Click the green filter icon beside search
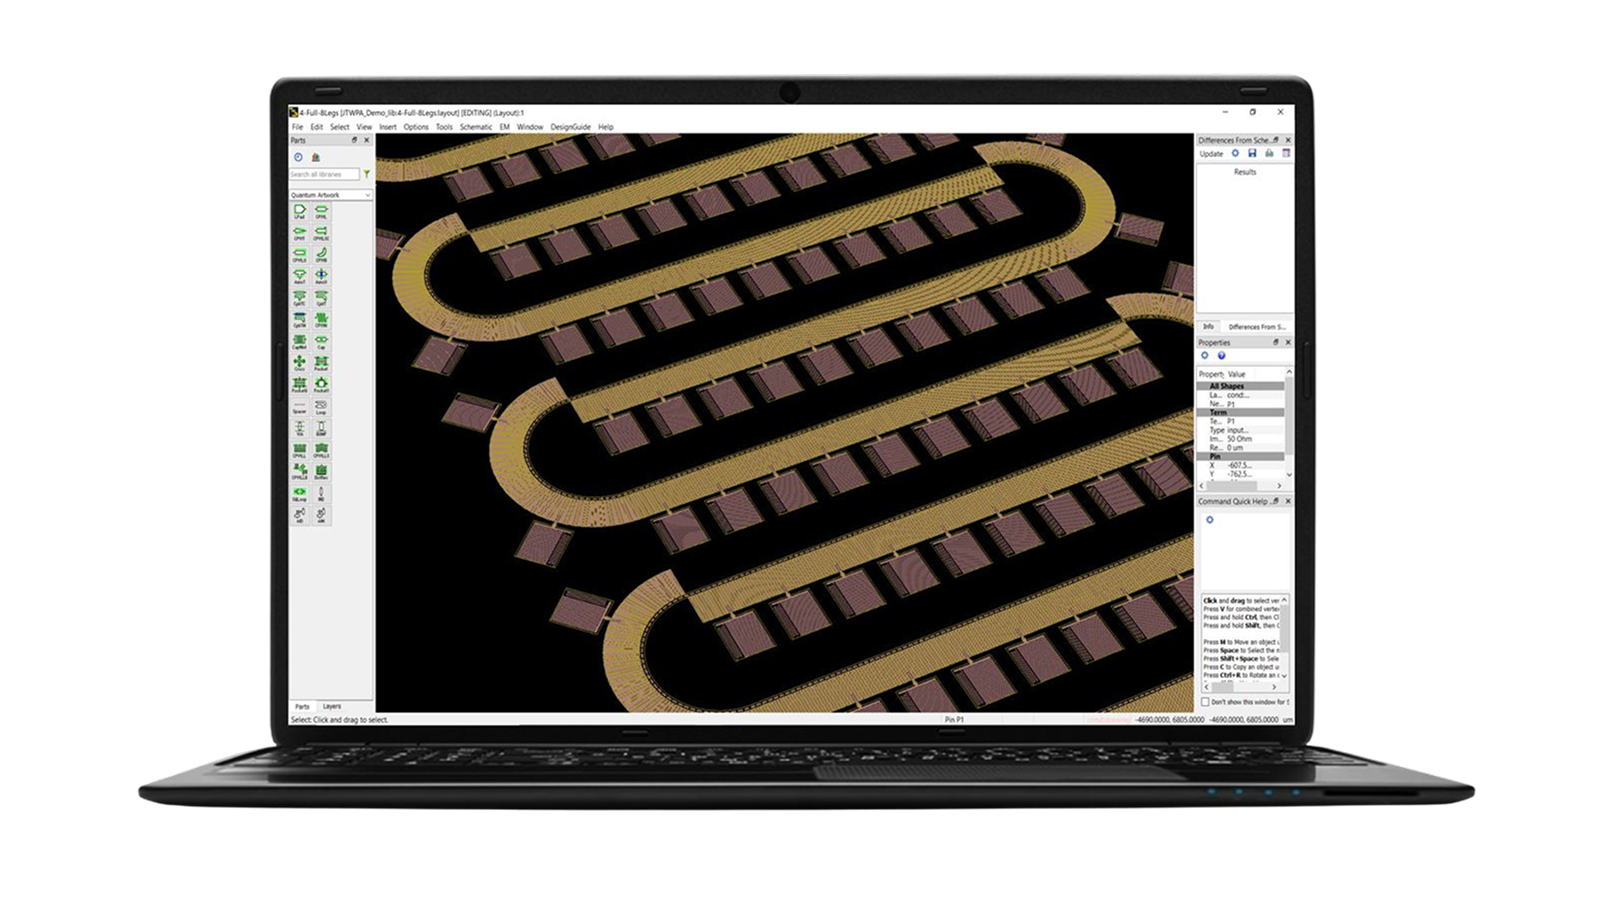 pyautogui.click(x=367, y=174)
